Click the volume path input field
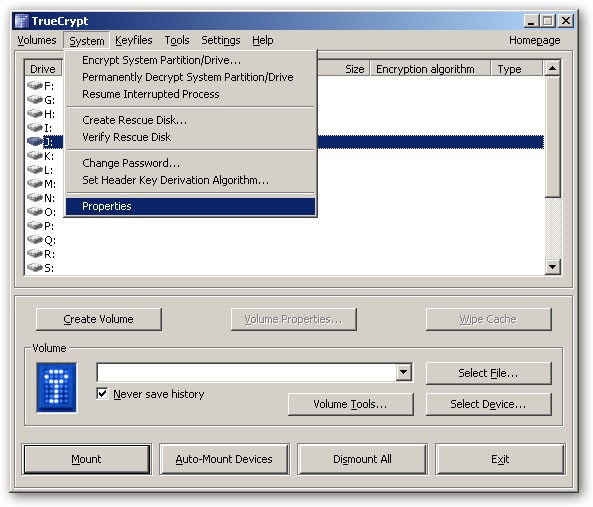This screenshot has width=593, height=507. [247, 372]
